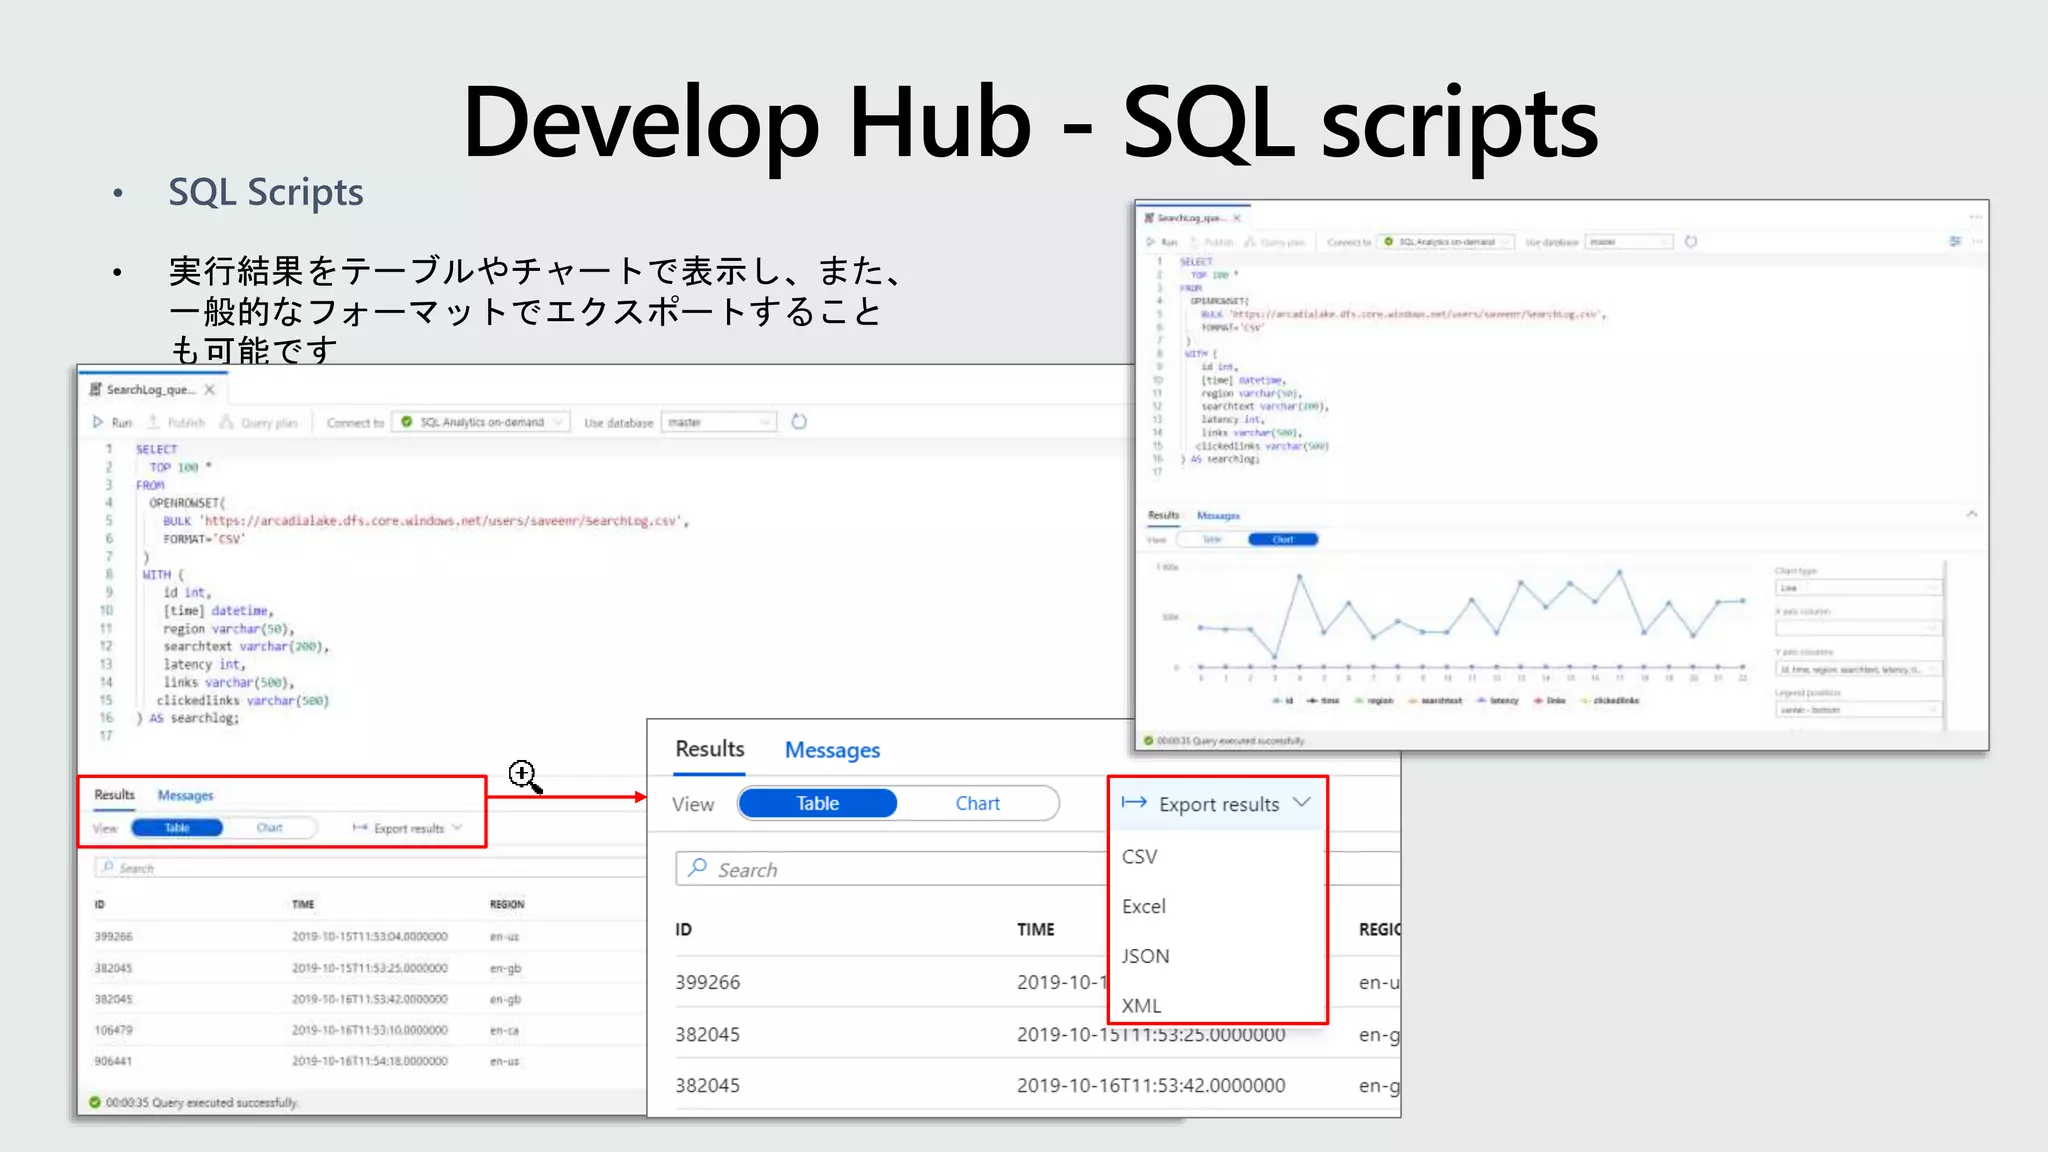
Task: Open Chart type Line dropdown
Action: point(1858,588)
